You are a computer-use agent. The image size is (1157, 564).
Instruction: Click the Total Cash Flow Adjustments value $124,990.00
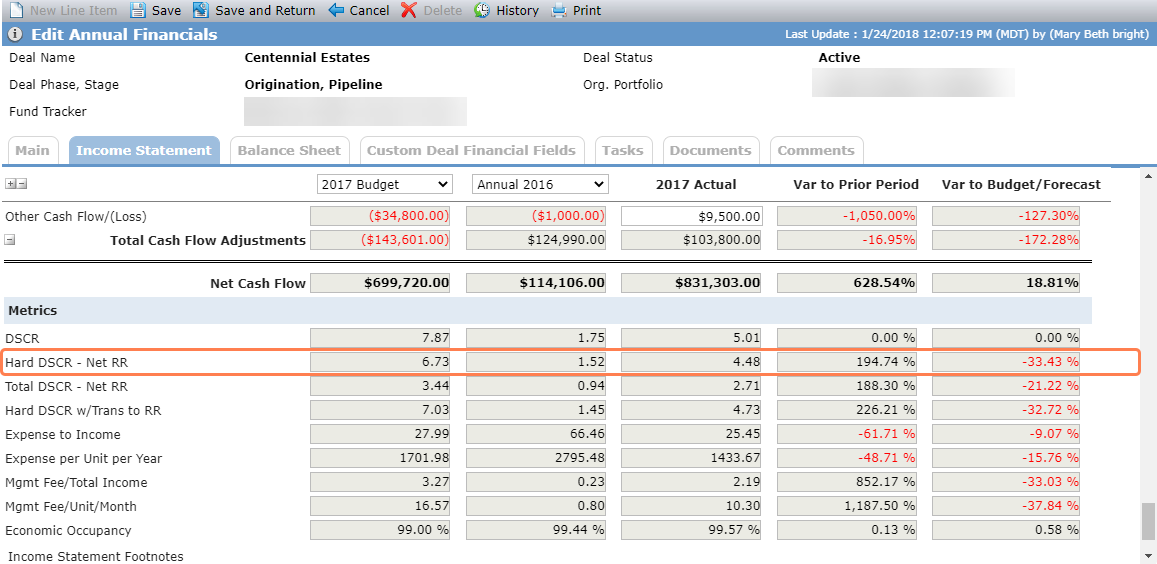(536, 240)
